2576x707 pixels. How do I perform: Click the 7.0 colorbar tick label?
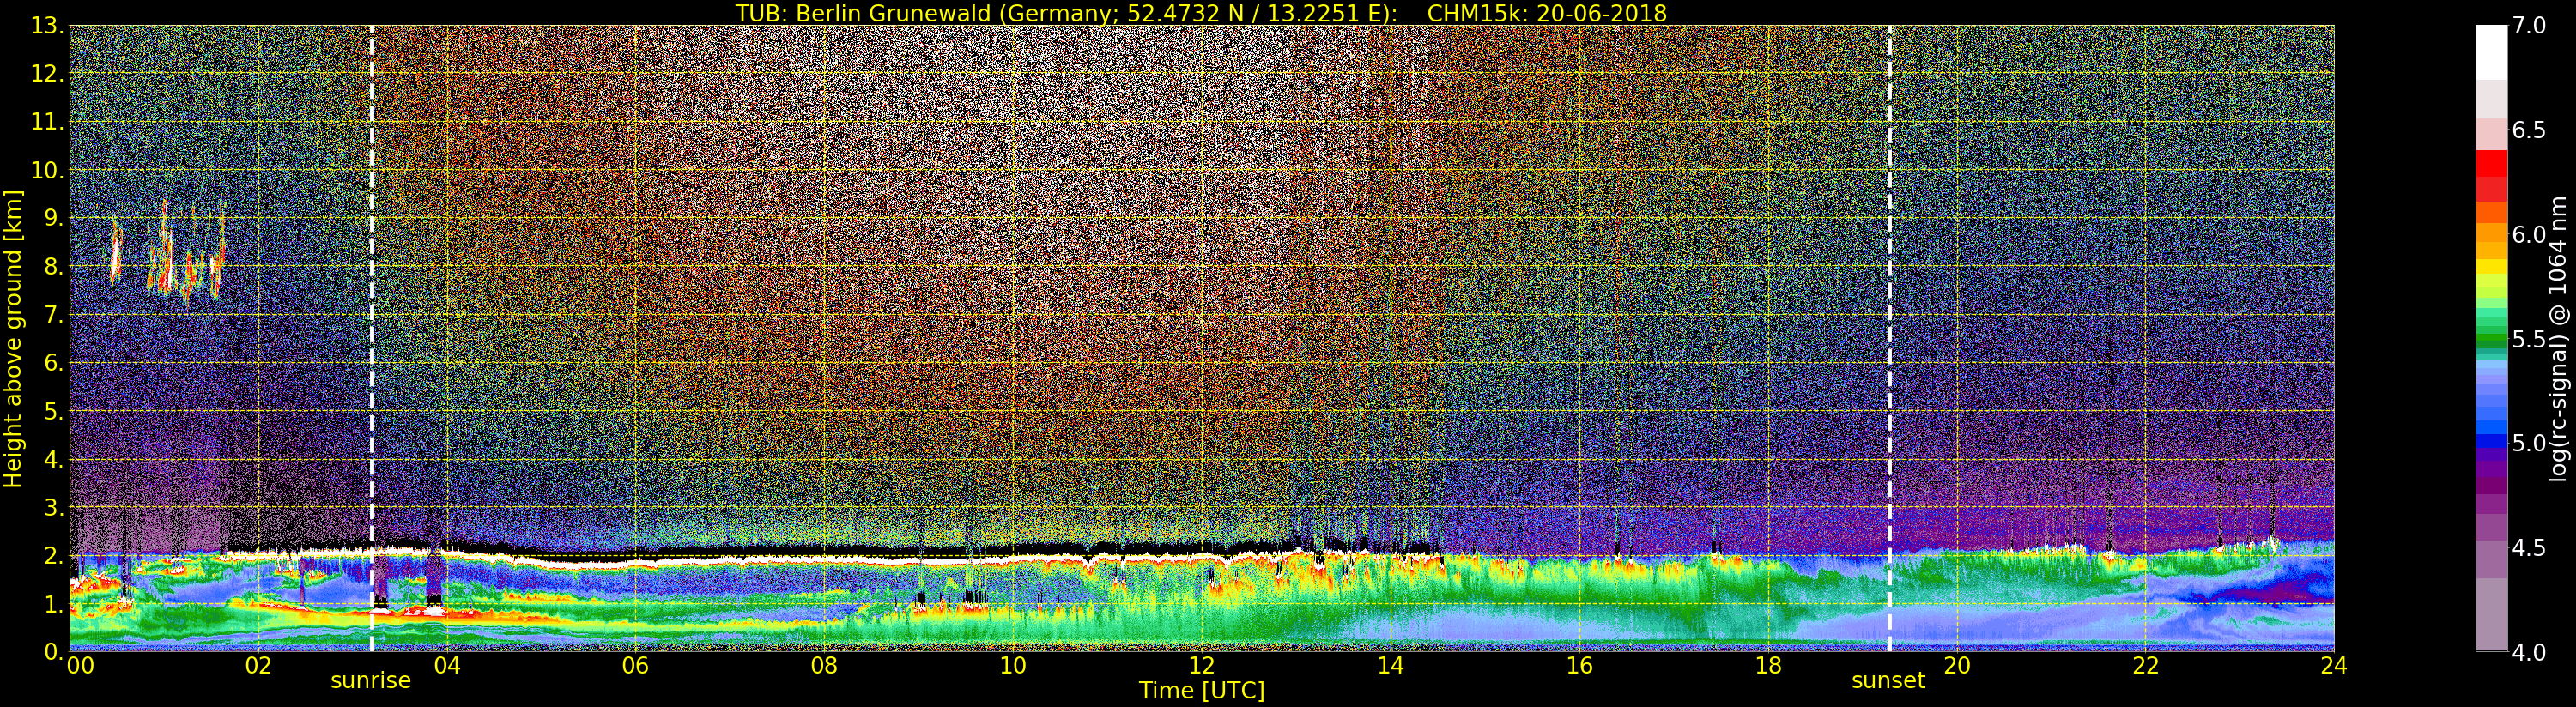(2529, 26)
